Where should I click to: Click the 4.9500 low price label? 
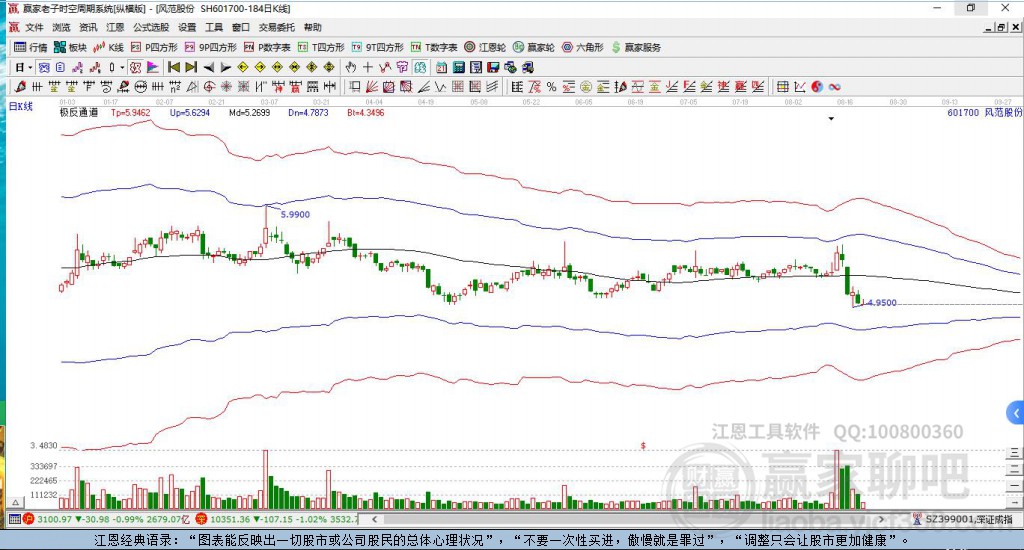tap(881, 302)
